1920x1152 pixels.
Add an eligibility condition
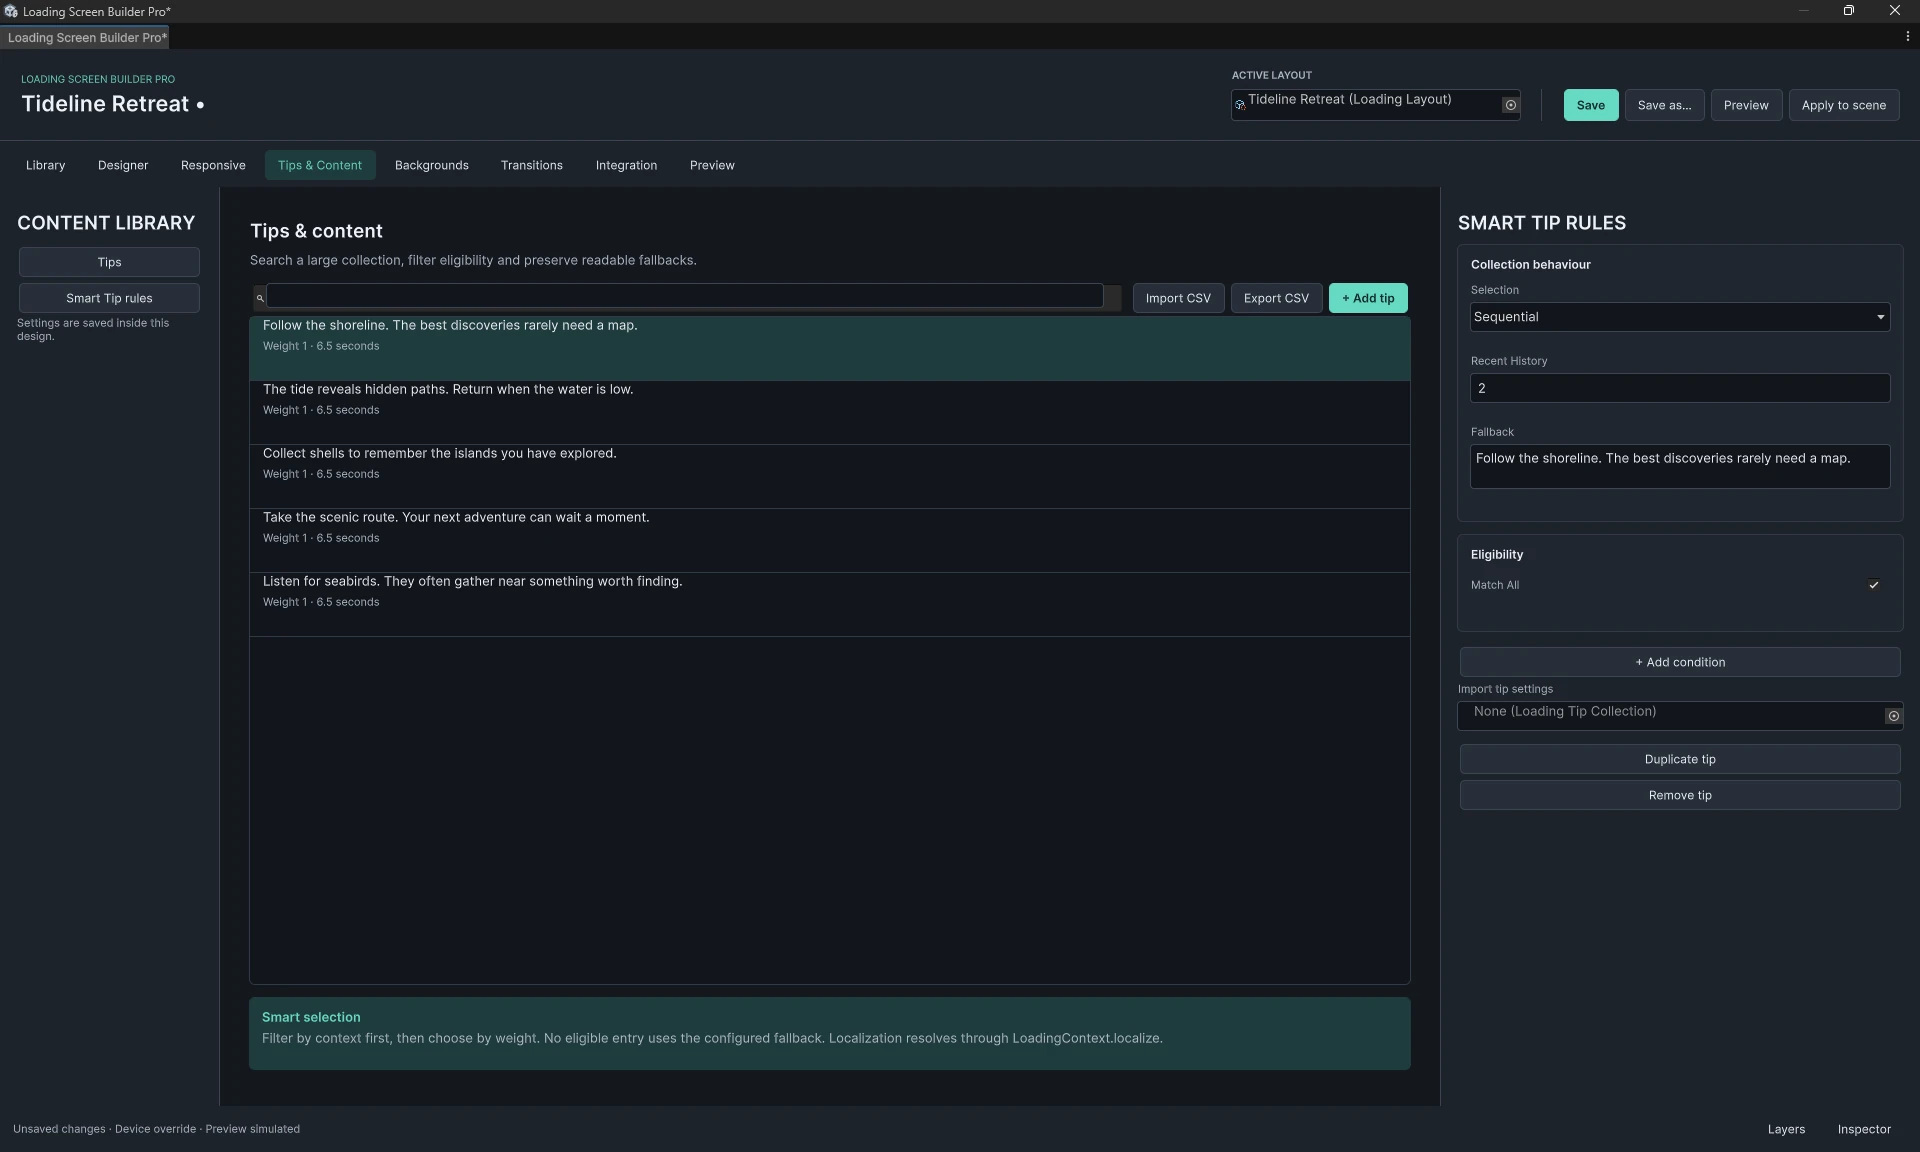coord(1680,662)
